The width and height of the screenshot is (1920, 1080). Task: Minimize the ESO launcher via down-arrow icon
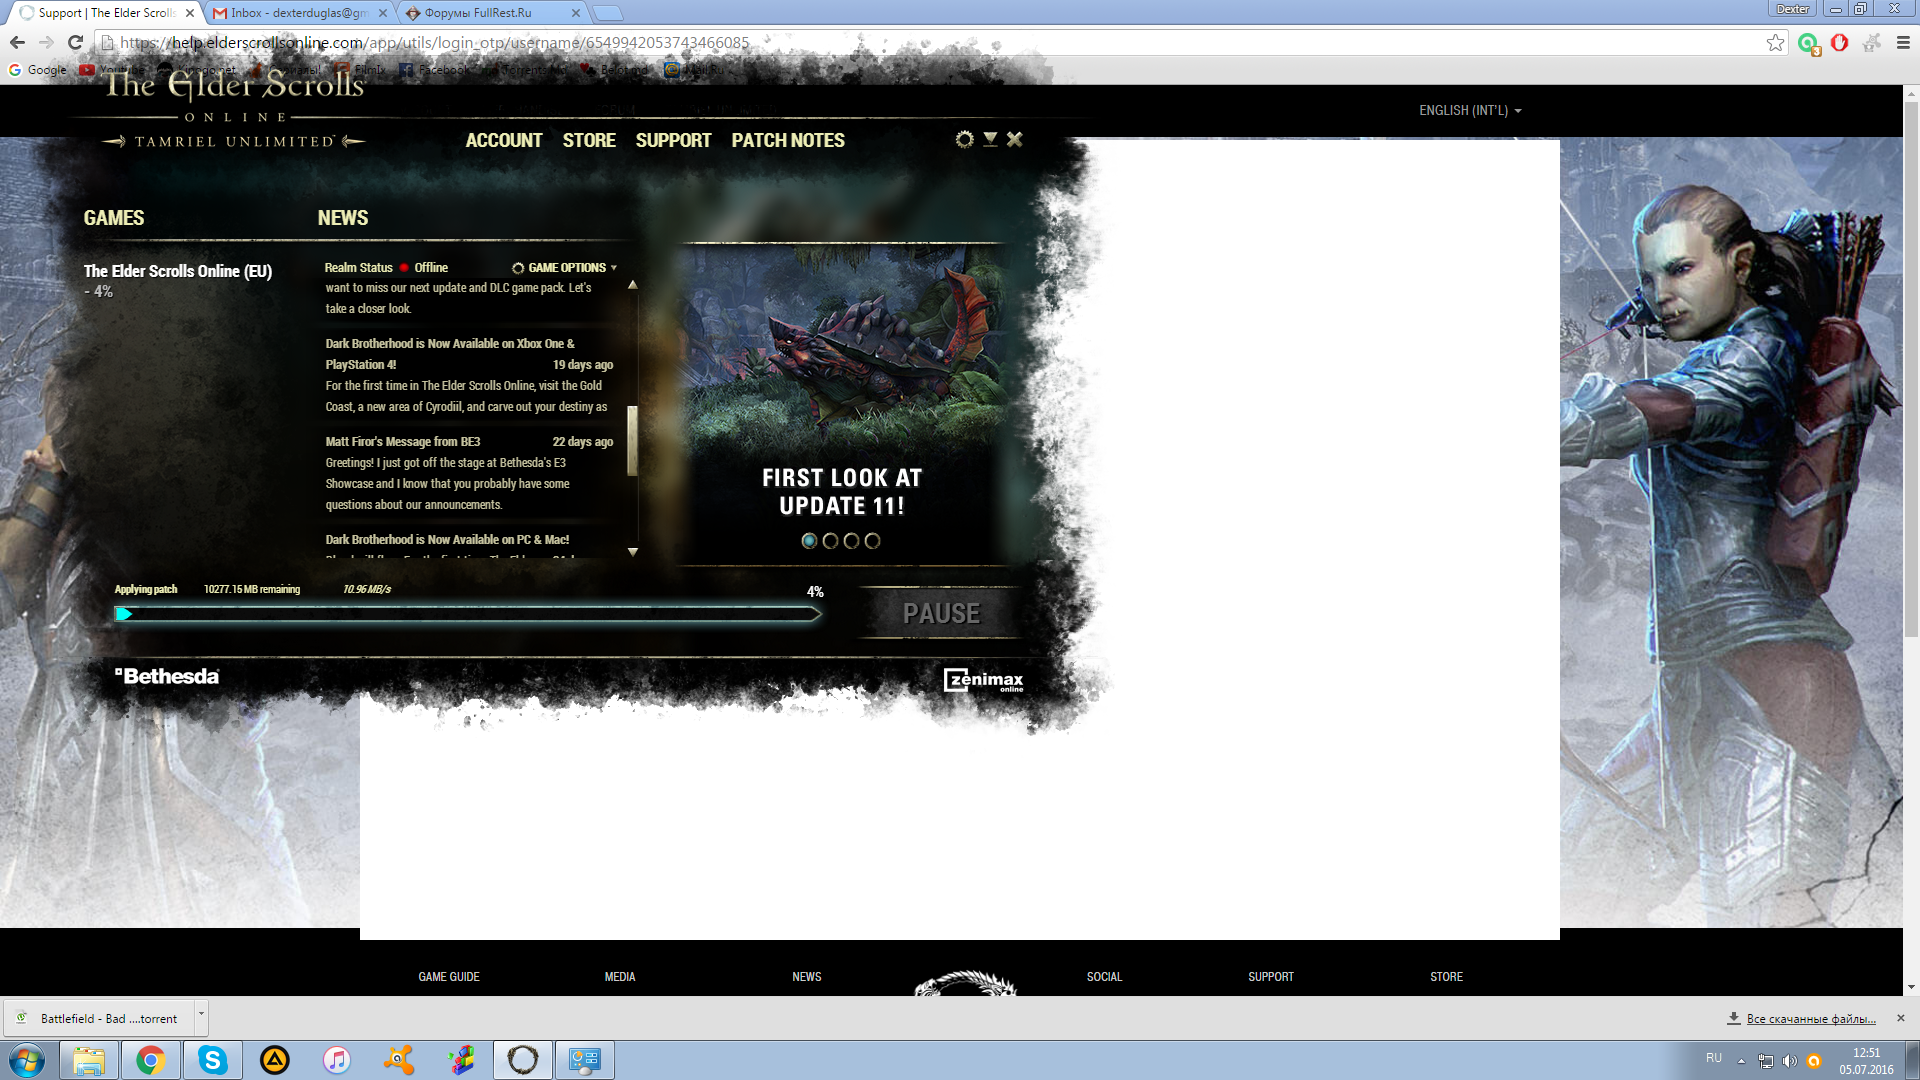click(x=990, y=139)
